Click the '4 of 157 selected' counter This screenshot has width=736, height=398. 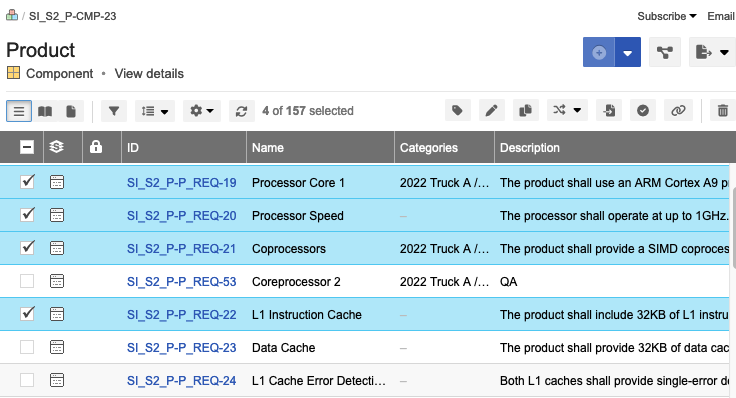tap(308, 111)
